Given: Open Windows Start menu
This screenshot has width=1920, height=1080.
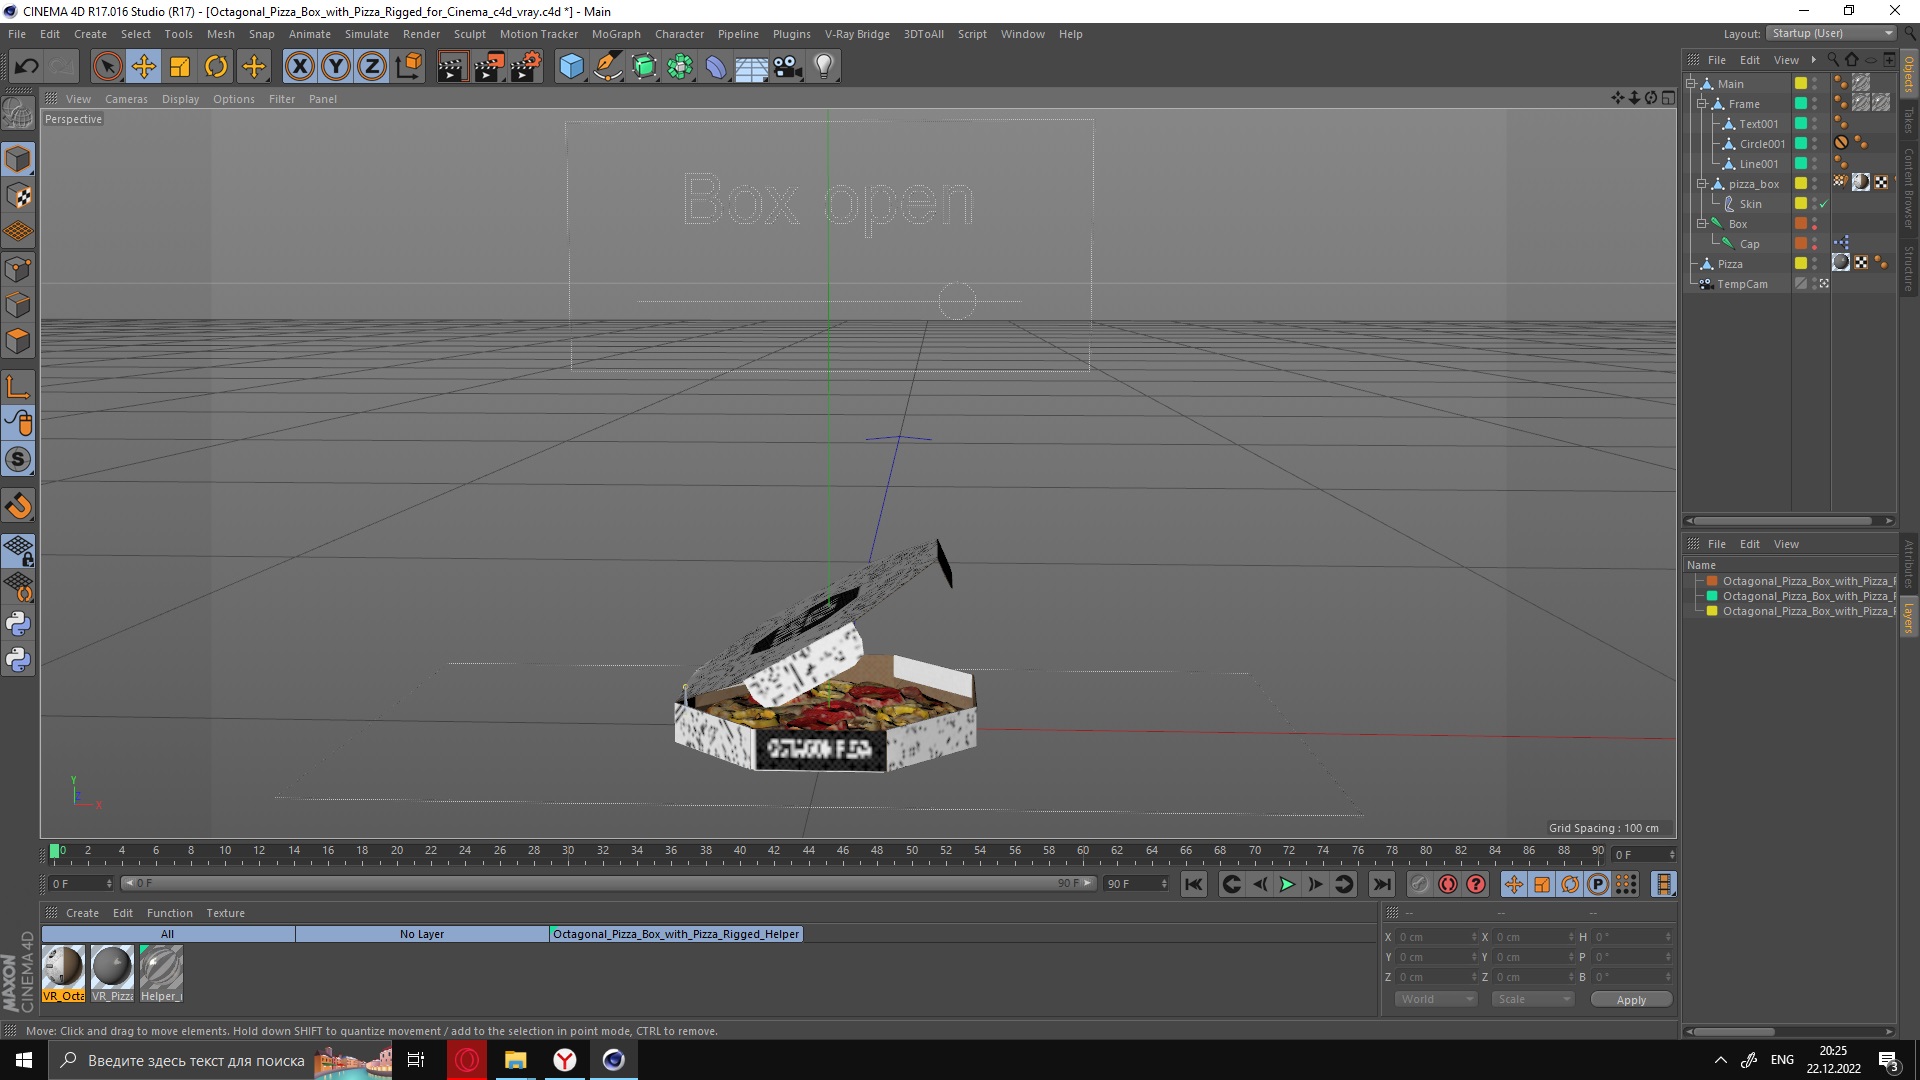Looking at the screenshot, I should 24,1060.
